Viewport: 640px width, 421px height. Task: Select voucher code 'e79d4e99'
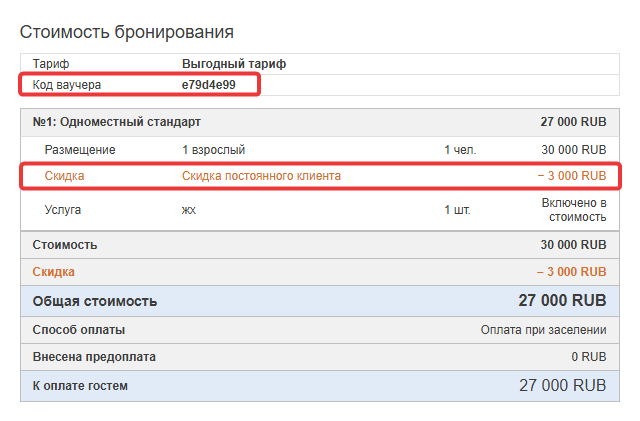tap(209, 85)
